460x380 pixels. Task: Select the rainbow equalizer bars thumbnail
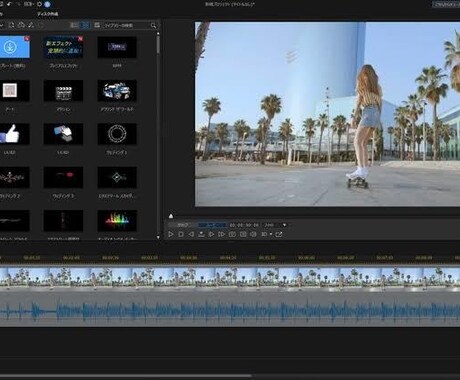click(117, 221)
